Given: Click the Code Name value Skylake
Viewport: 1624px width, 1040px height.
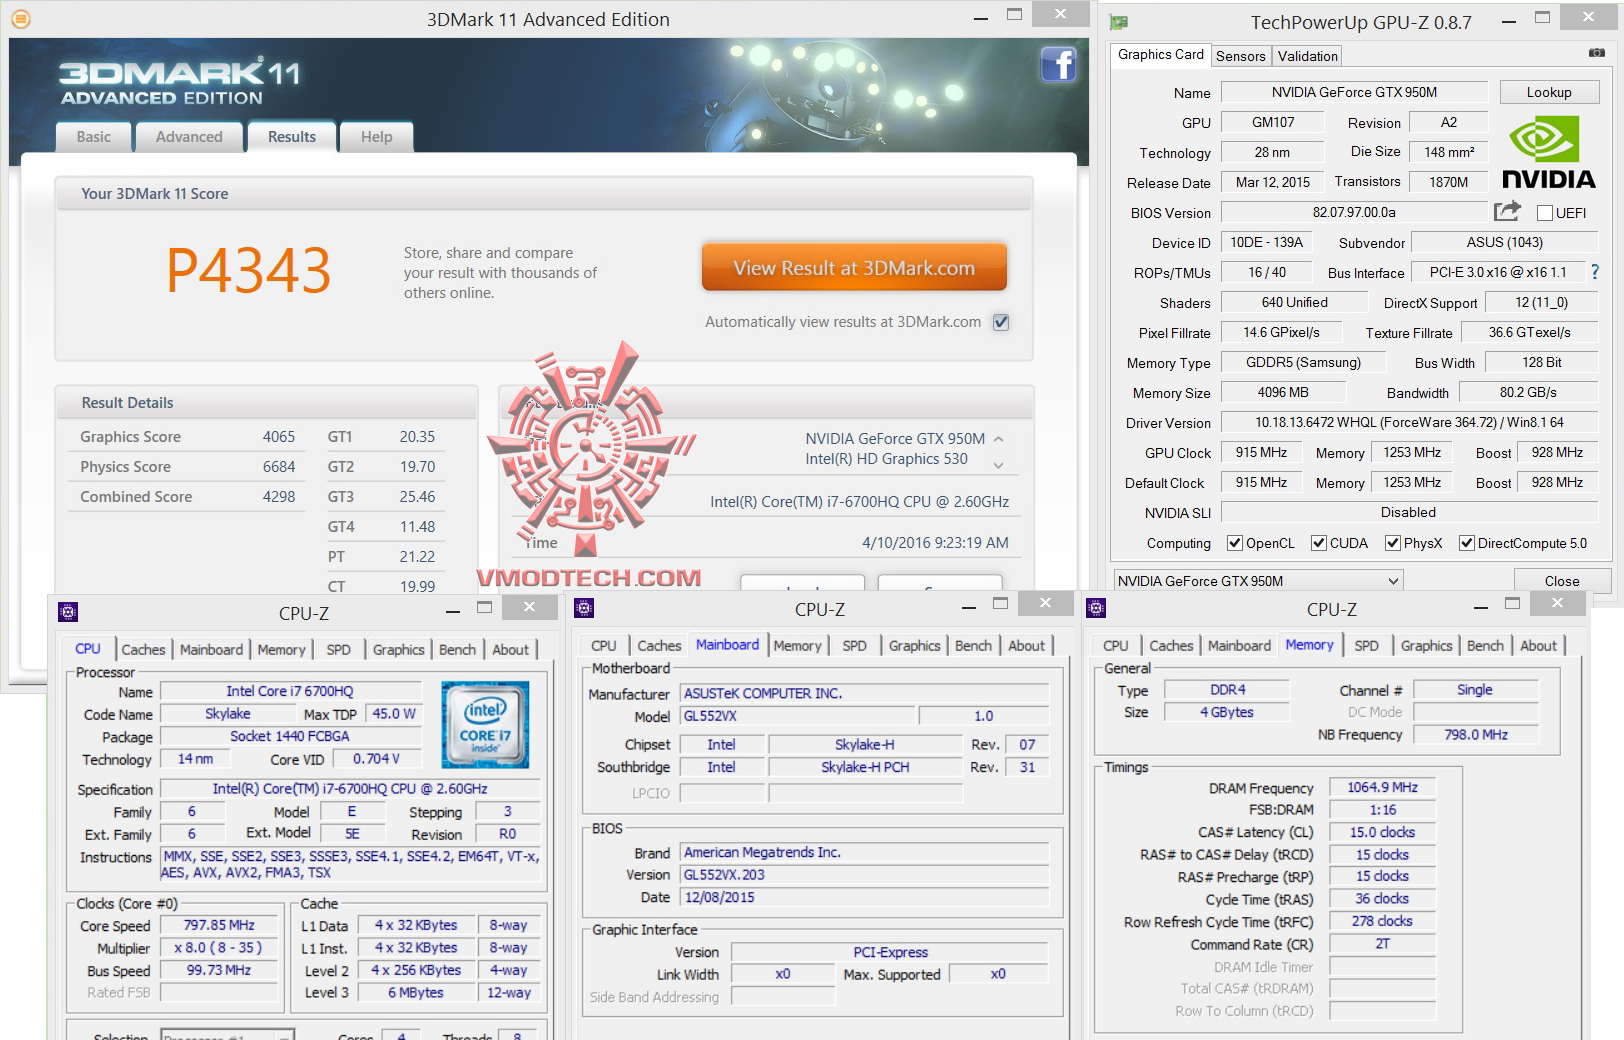Looking at the screenshot, I should (x=228, y=714).
